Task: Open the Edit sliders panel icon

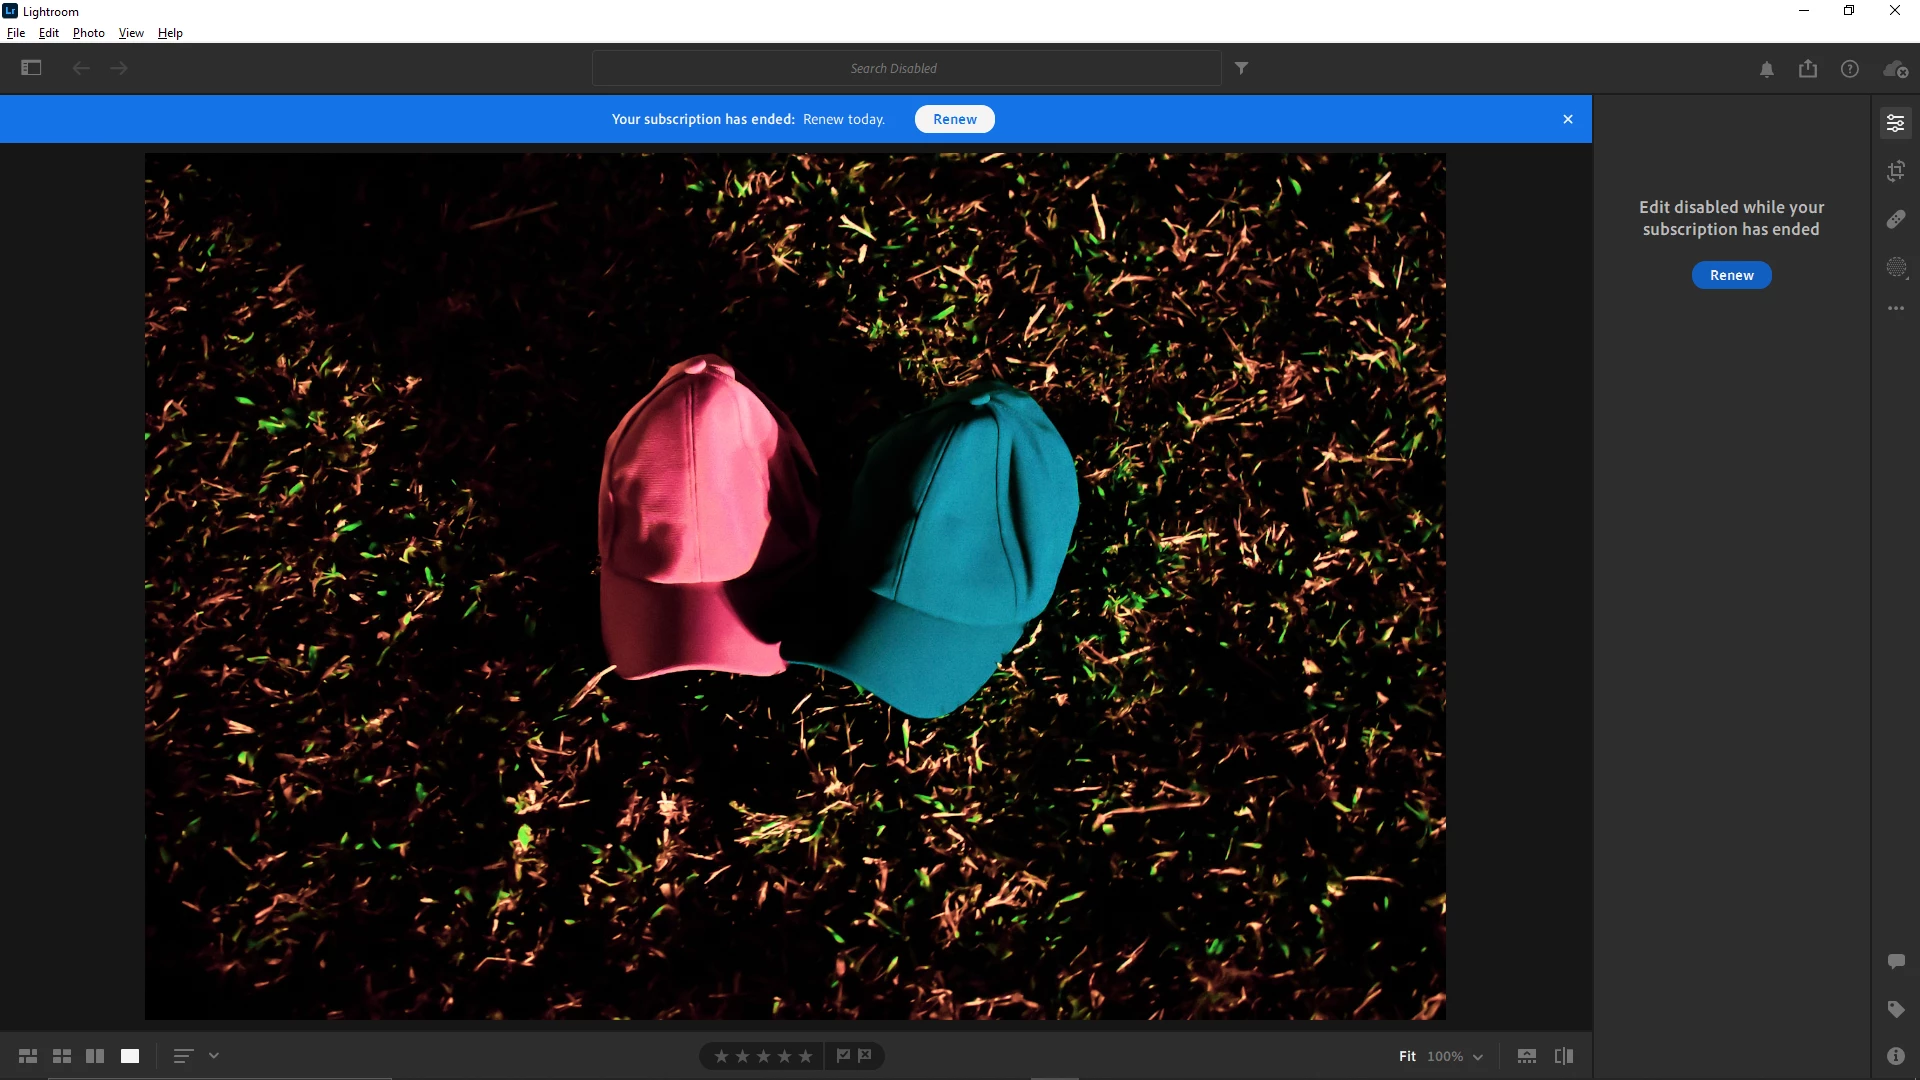Action: [1895, 123]
